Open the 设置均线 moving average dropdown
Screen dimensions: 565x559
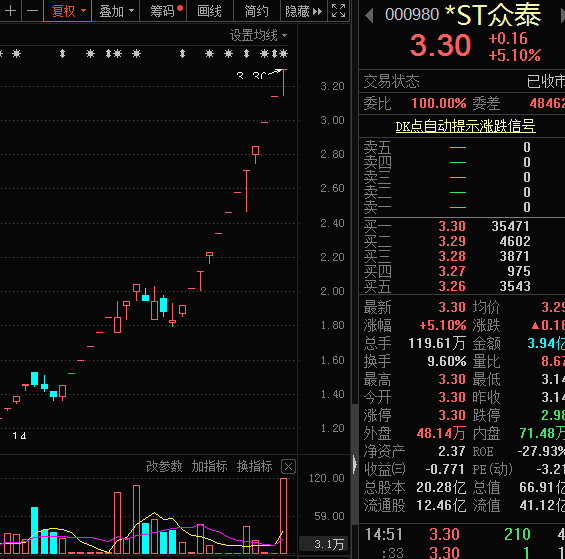click(x=258, y=35)
